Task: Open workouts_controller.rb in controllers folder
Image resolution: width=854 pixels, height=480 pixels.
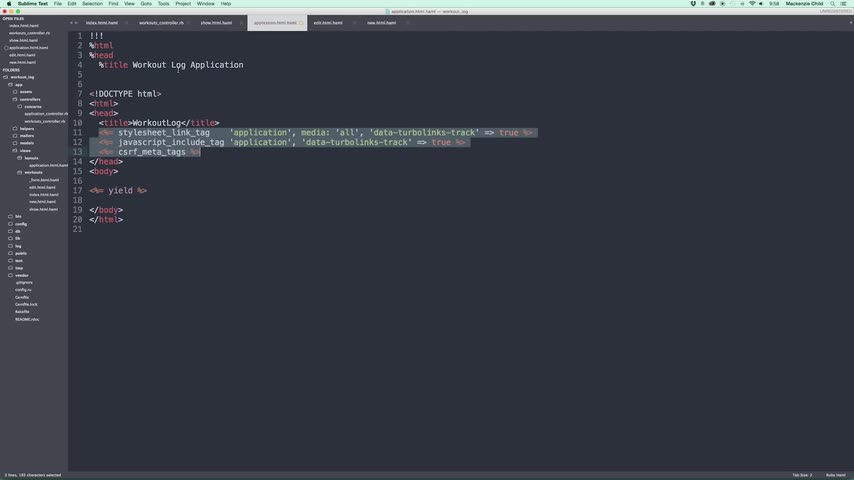Action: [x=45, y=121]
